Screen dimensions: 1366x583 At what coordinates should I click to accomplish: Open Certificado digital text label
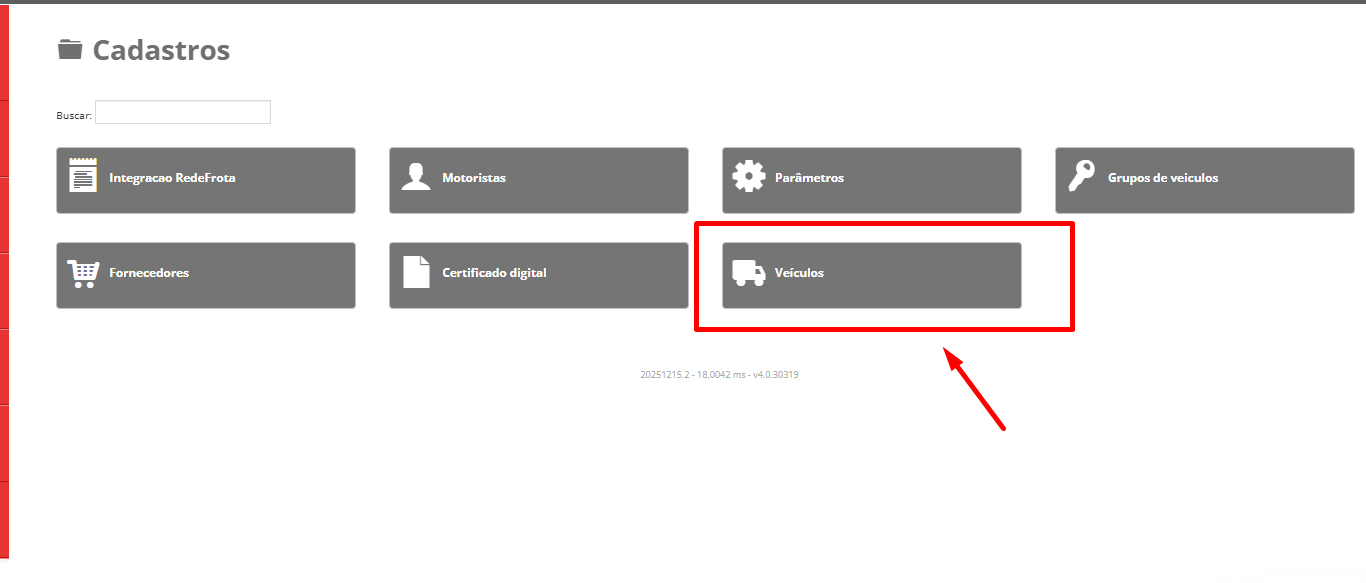point(494,273)
